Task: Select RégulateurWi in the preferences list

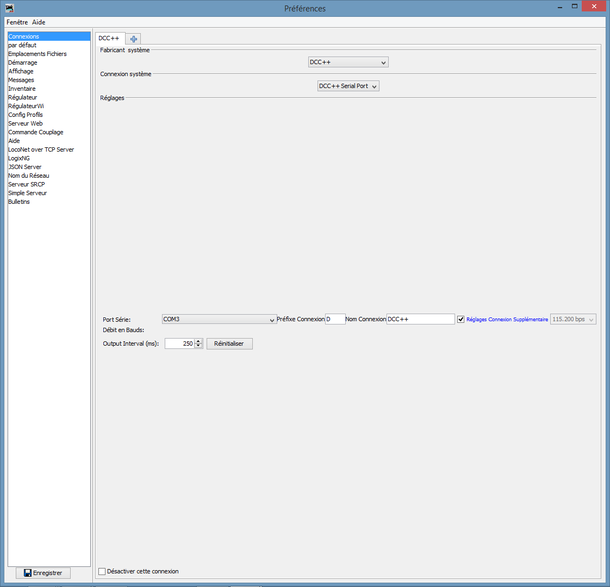Action: (x=49, y=106)
